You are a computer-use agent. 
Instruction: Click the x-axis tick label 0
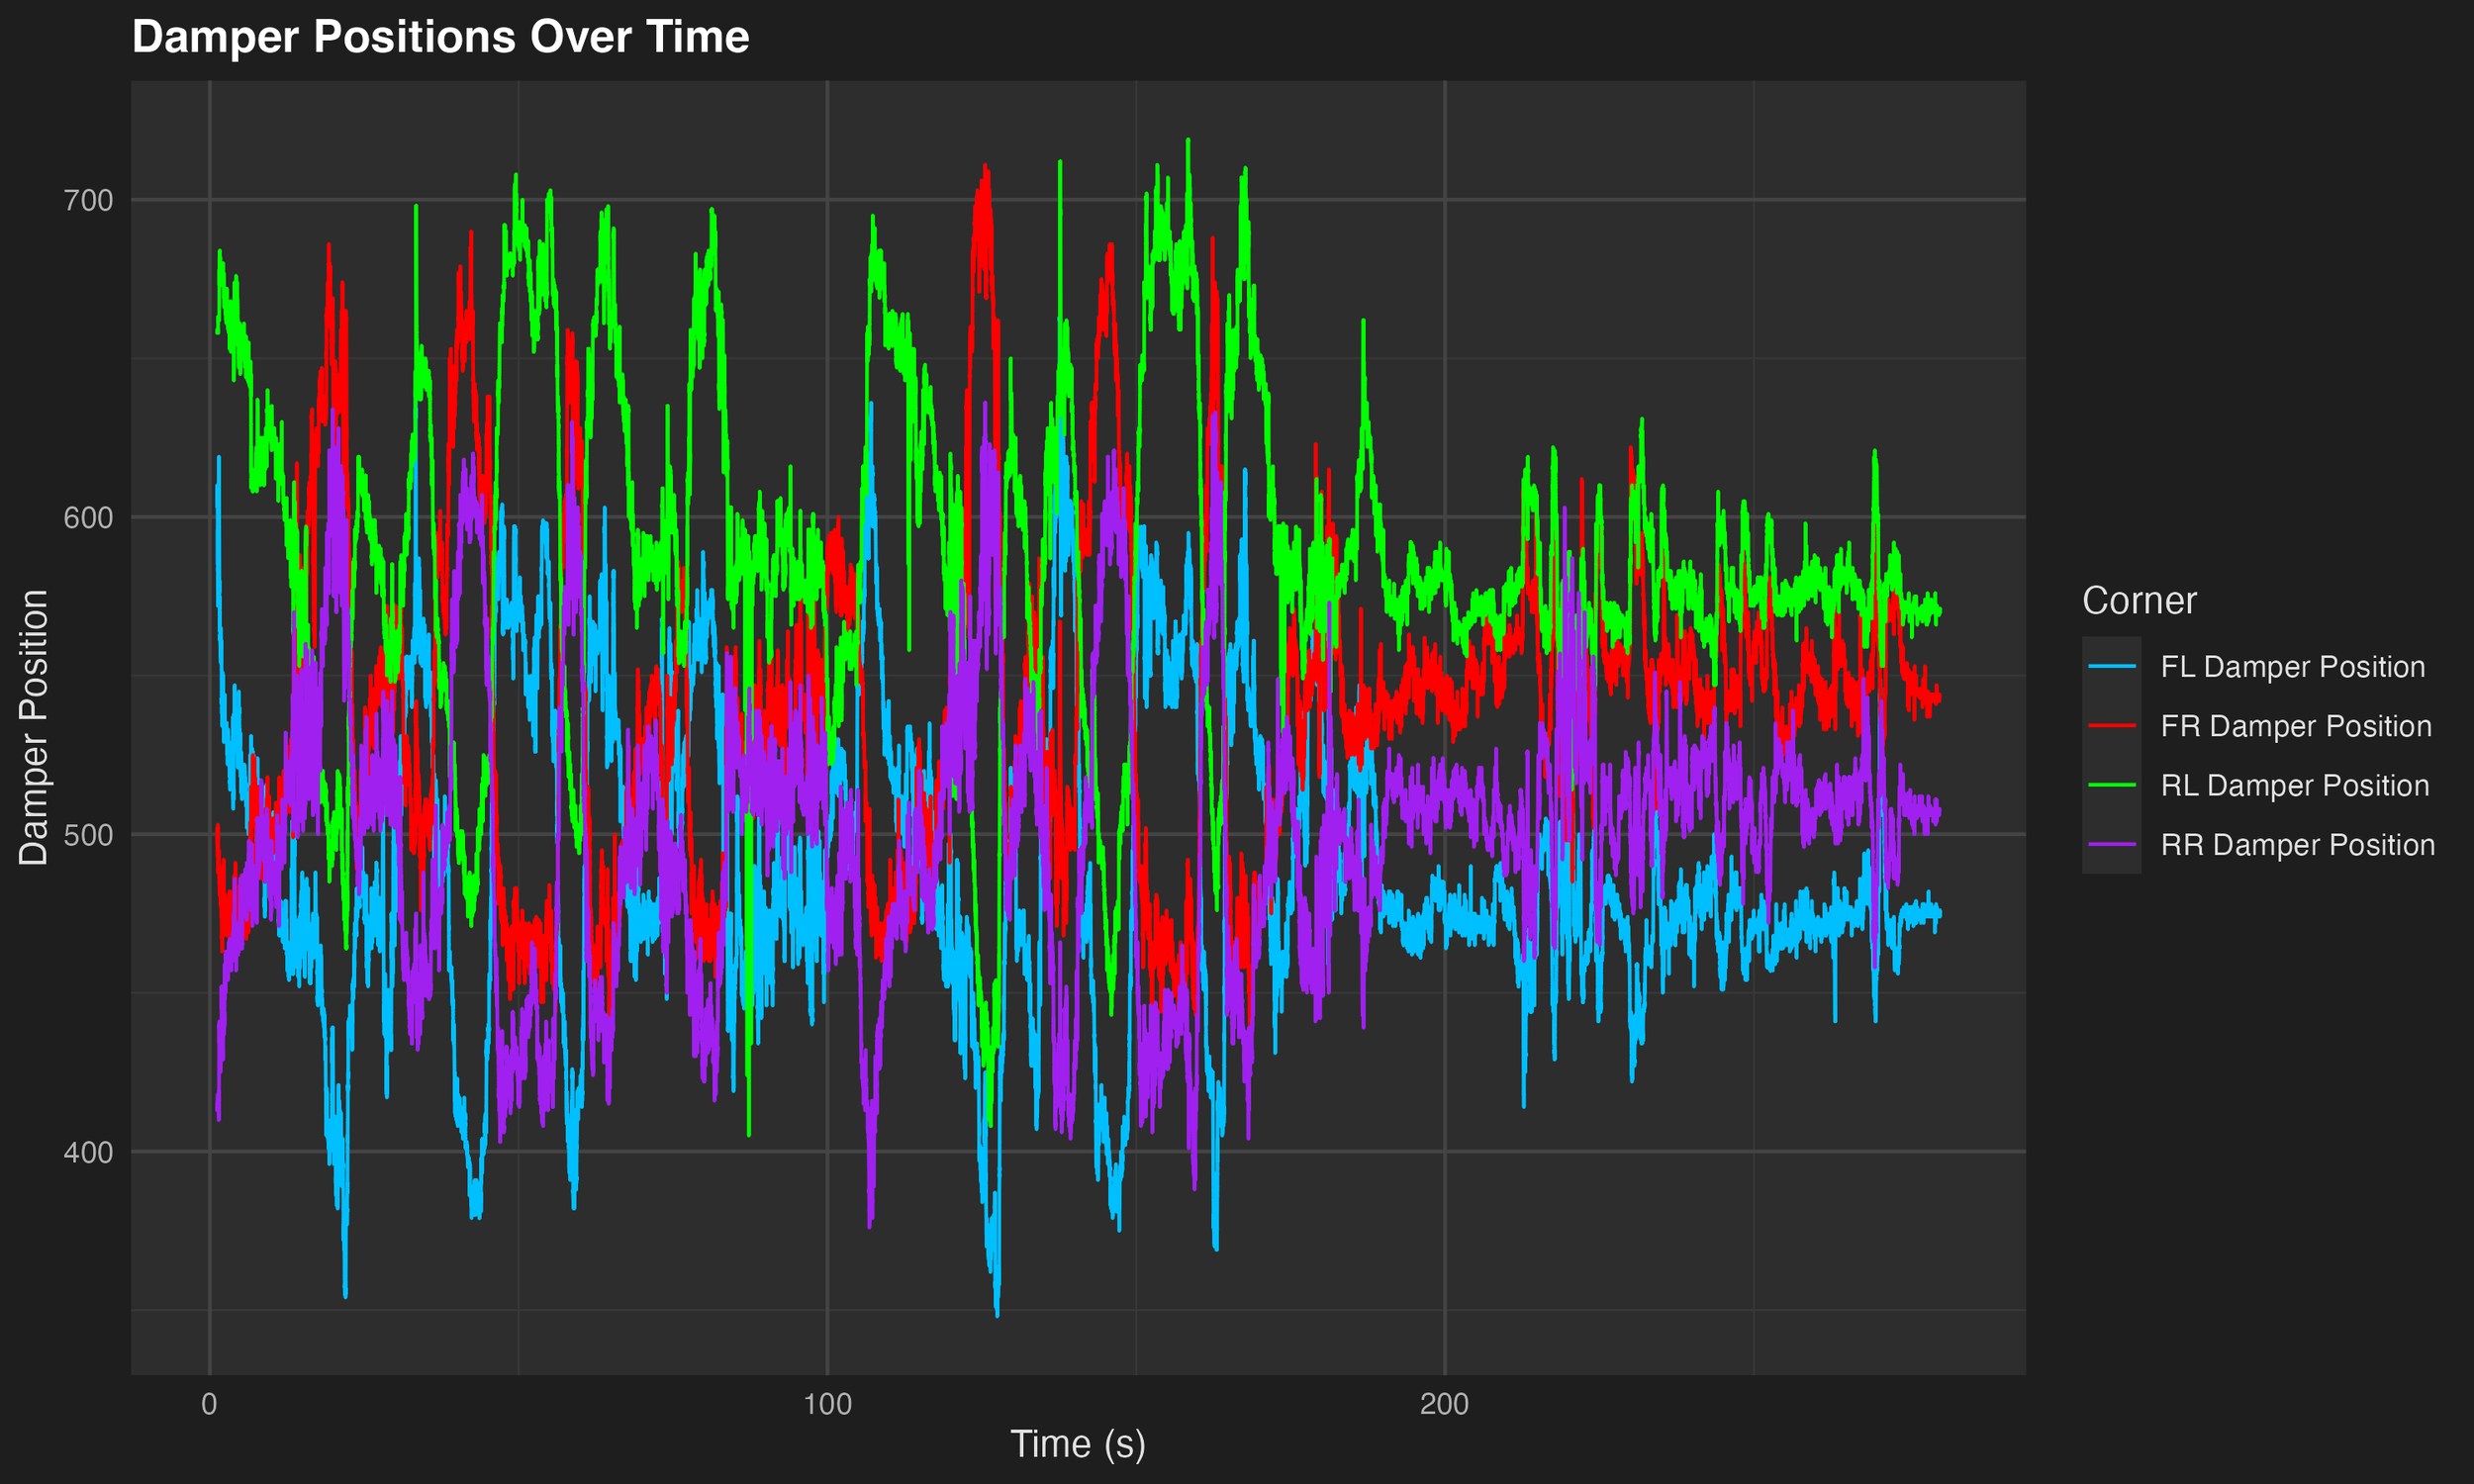click(209, 1405)
